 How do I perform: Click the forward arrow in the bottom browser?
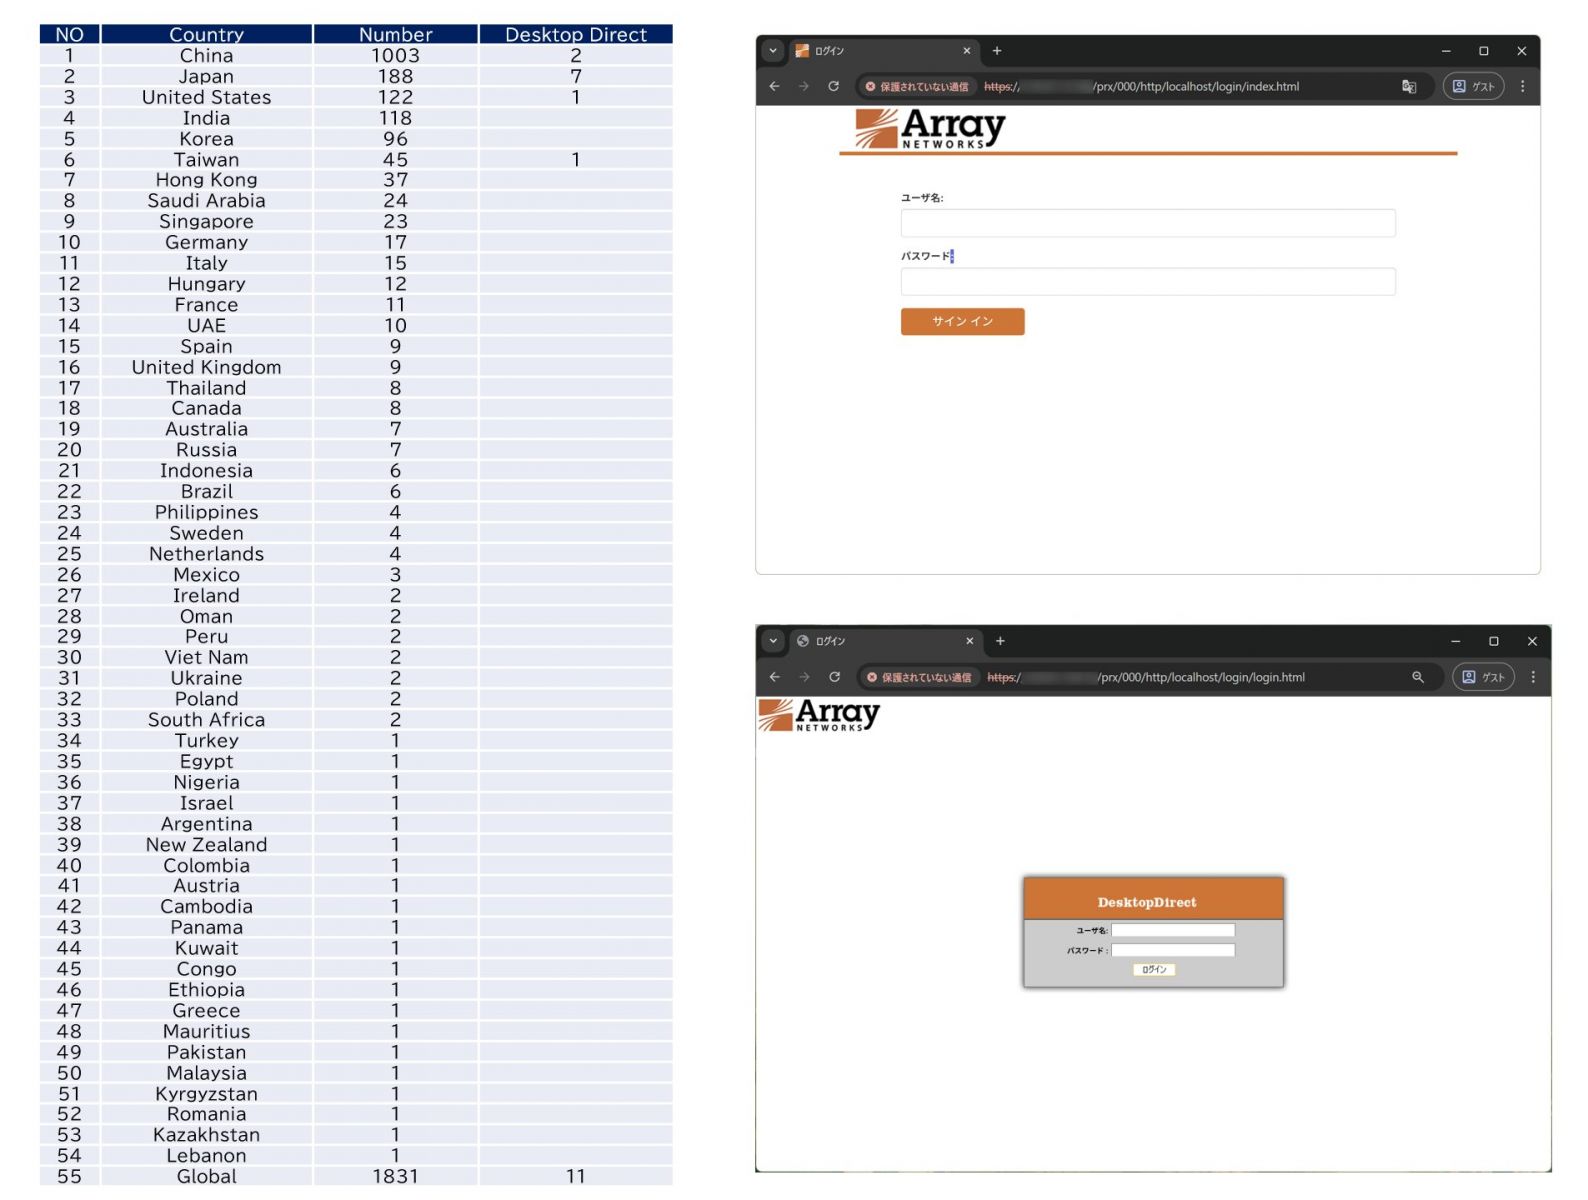(804, 677)
